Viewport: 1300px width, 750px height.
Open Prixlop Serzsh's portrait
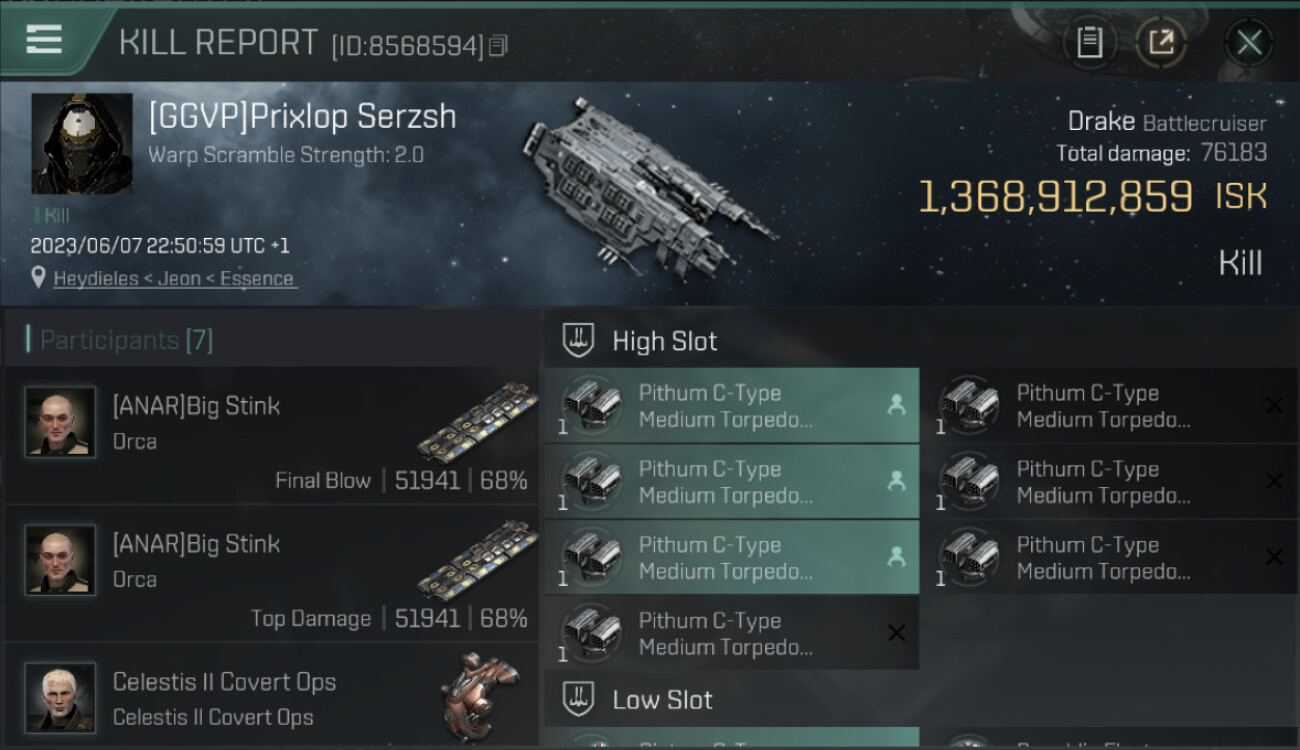82,144
